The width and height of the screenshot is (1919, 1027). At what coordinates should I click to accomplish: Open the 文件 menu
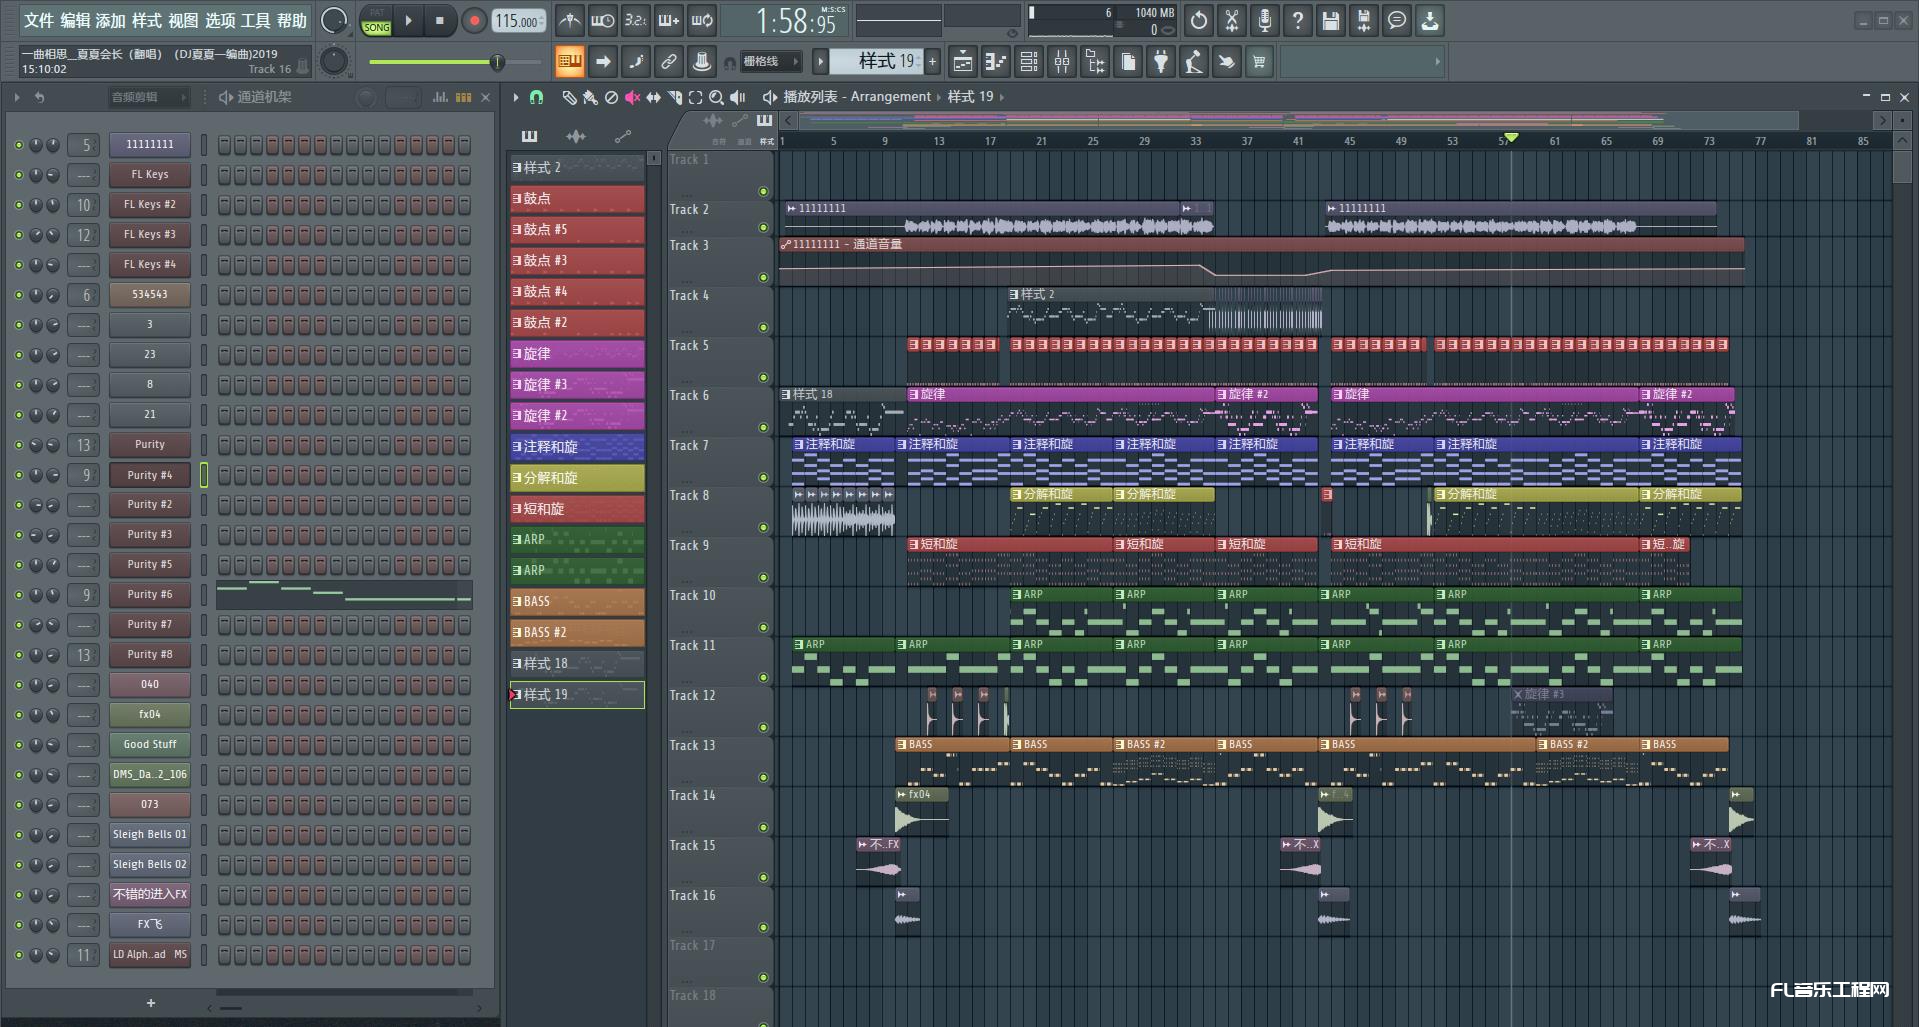tap(39, 20)
